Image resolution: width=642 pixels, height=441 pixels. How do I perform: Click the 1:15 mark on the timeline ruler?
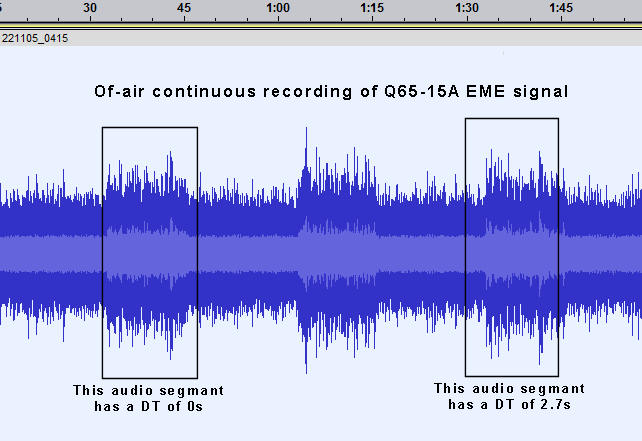tap(372, 8)
